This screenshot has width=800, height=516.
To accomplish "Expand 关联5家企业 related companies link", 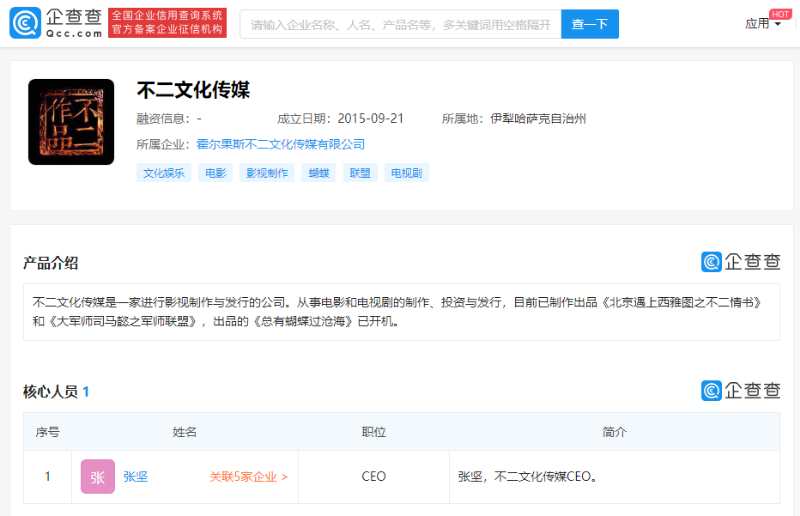I will click(x=248, y=477).
